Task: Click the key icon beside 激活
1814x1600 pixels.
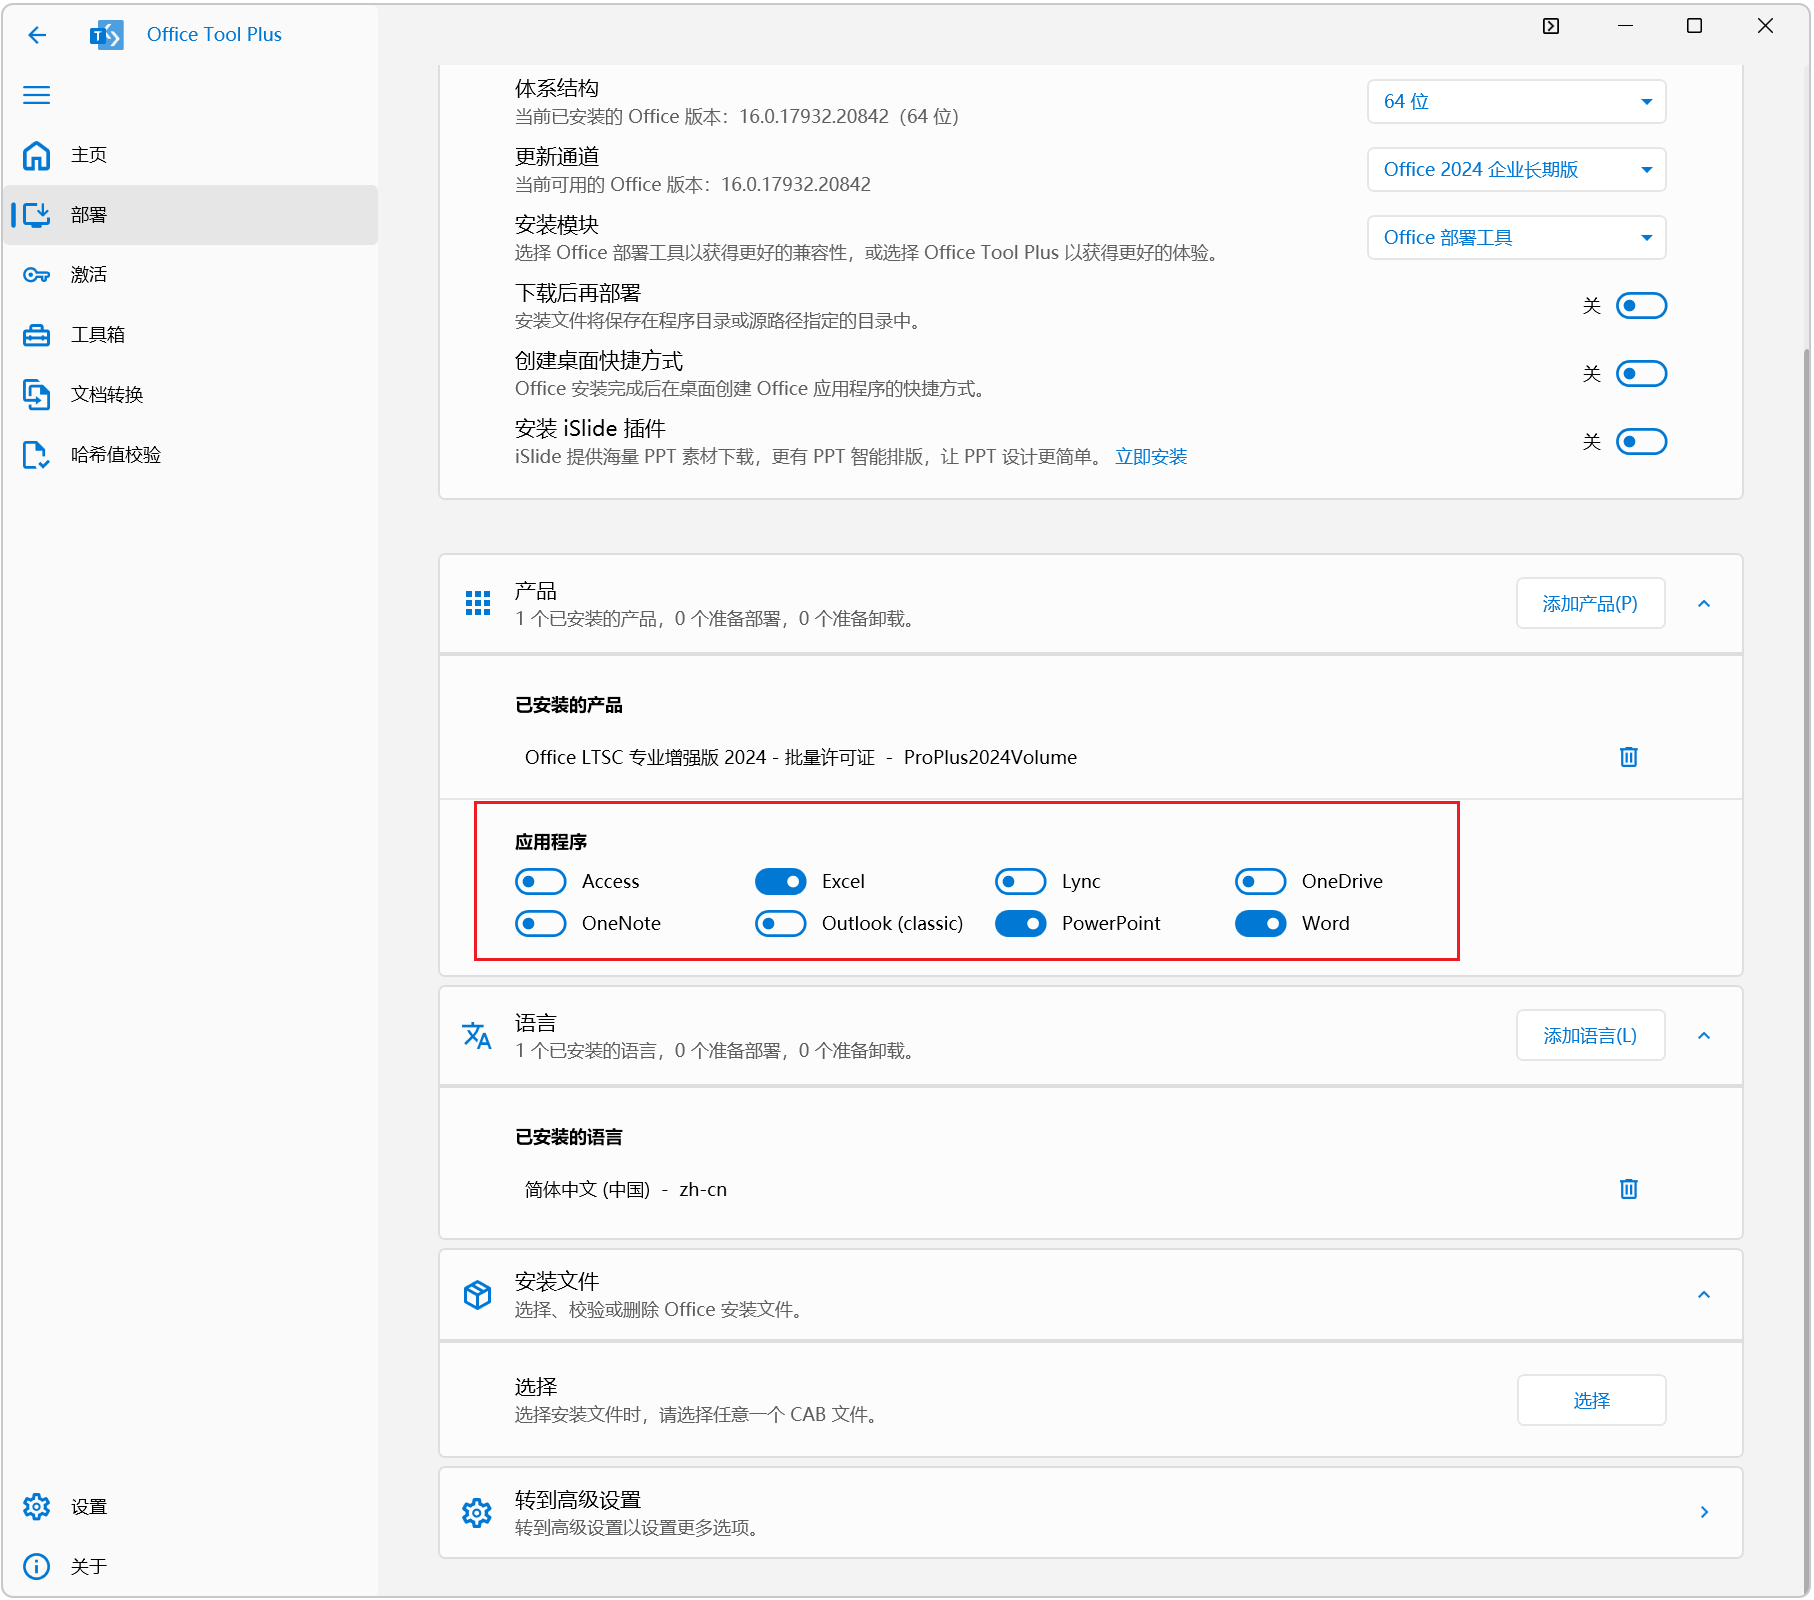Action: pyautogui.click(x=37, y=275)
